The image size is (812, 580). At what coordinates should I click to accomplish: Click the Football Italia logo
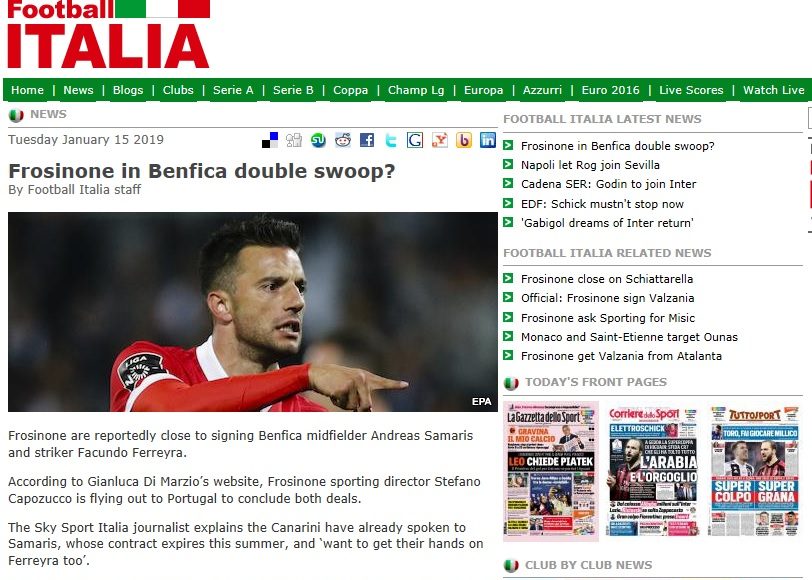109,34
